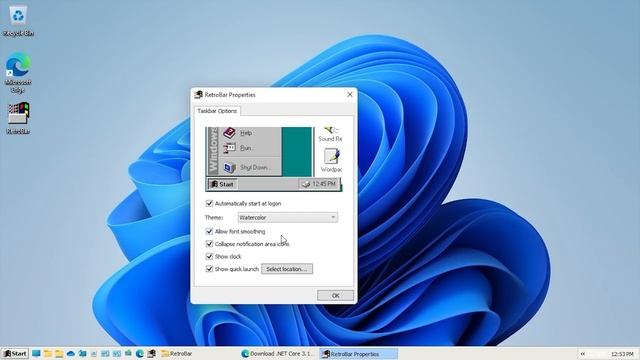Click the RetroBar Properties taskbar button
The height and width of the screenshot is (360, 640).
tap(358, 353)
